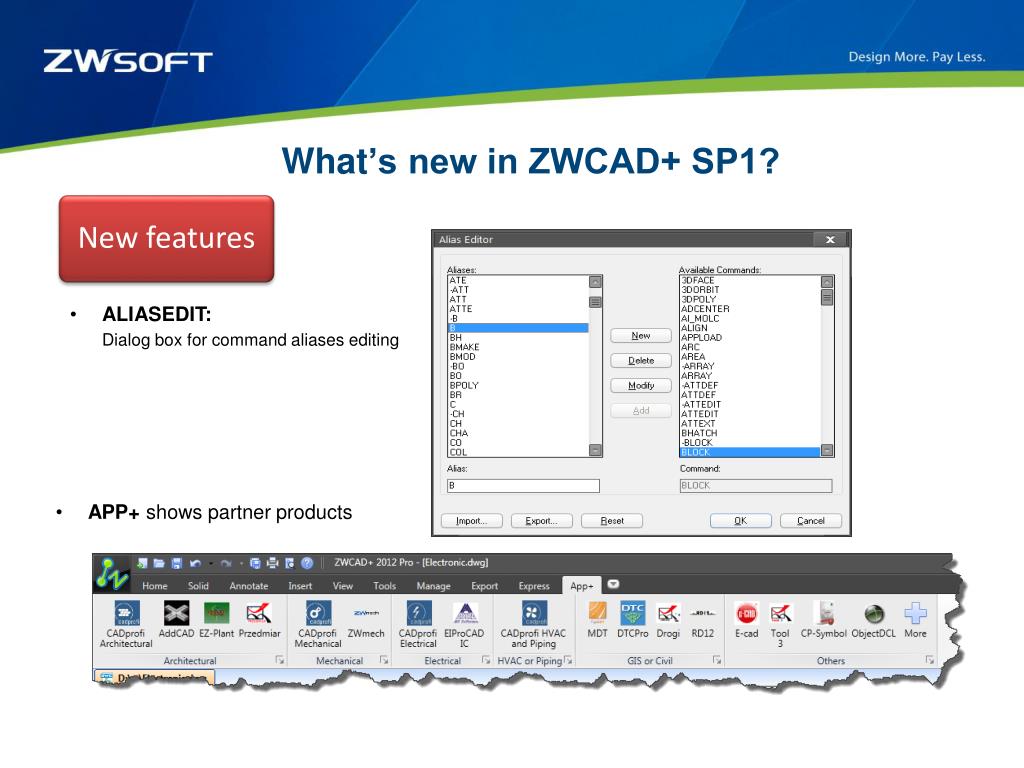The width and height of the screenshot is (1024, 768).
Task: Click the Available Commands scrollbar up arrow
Action: coord(827,281)
